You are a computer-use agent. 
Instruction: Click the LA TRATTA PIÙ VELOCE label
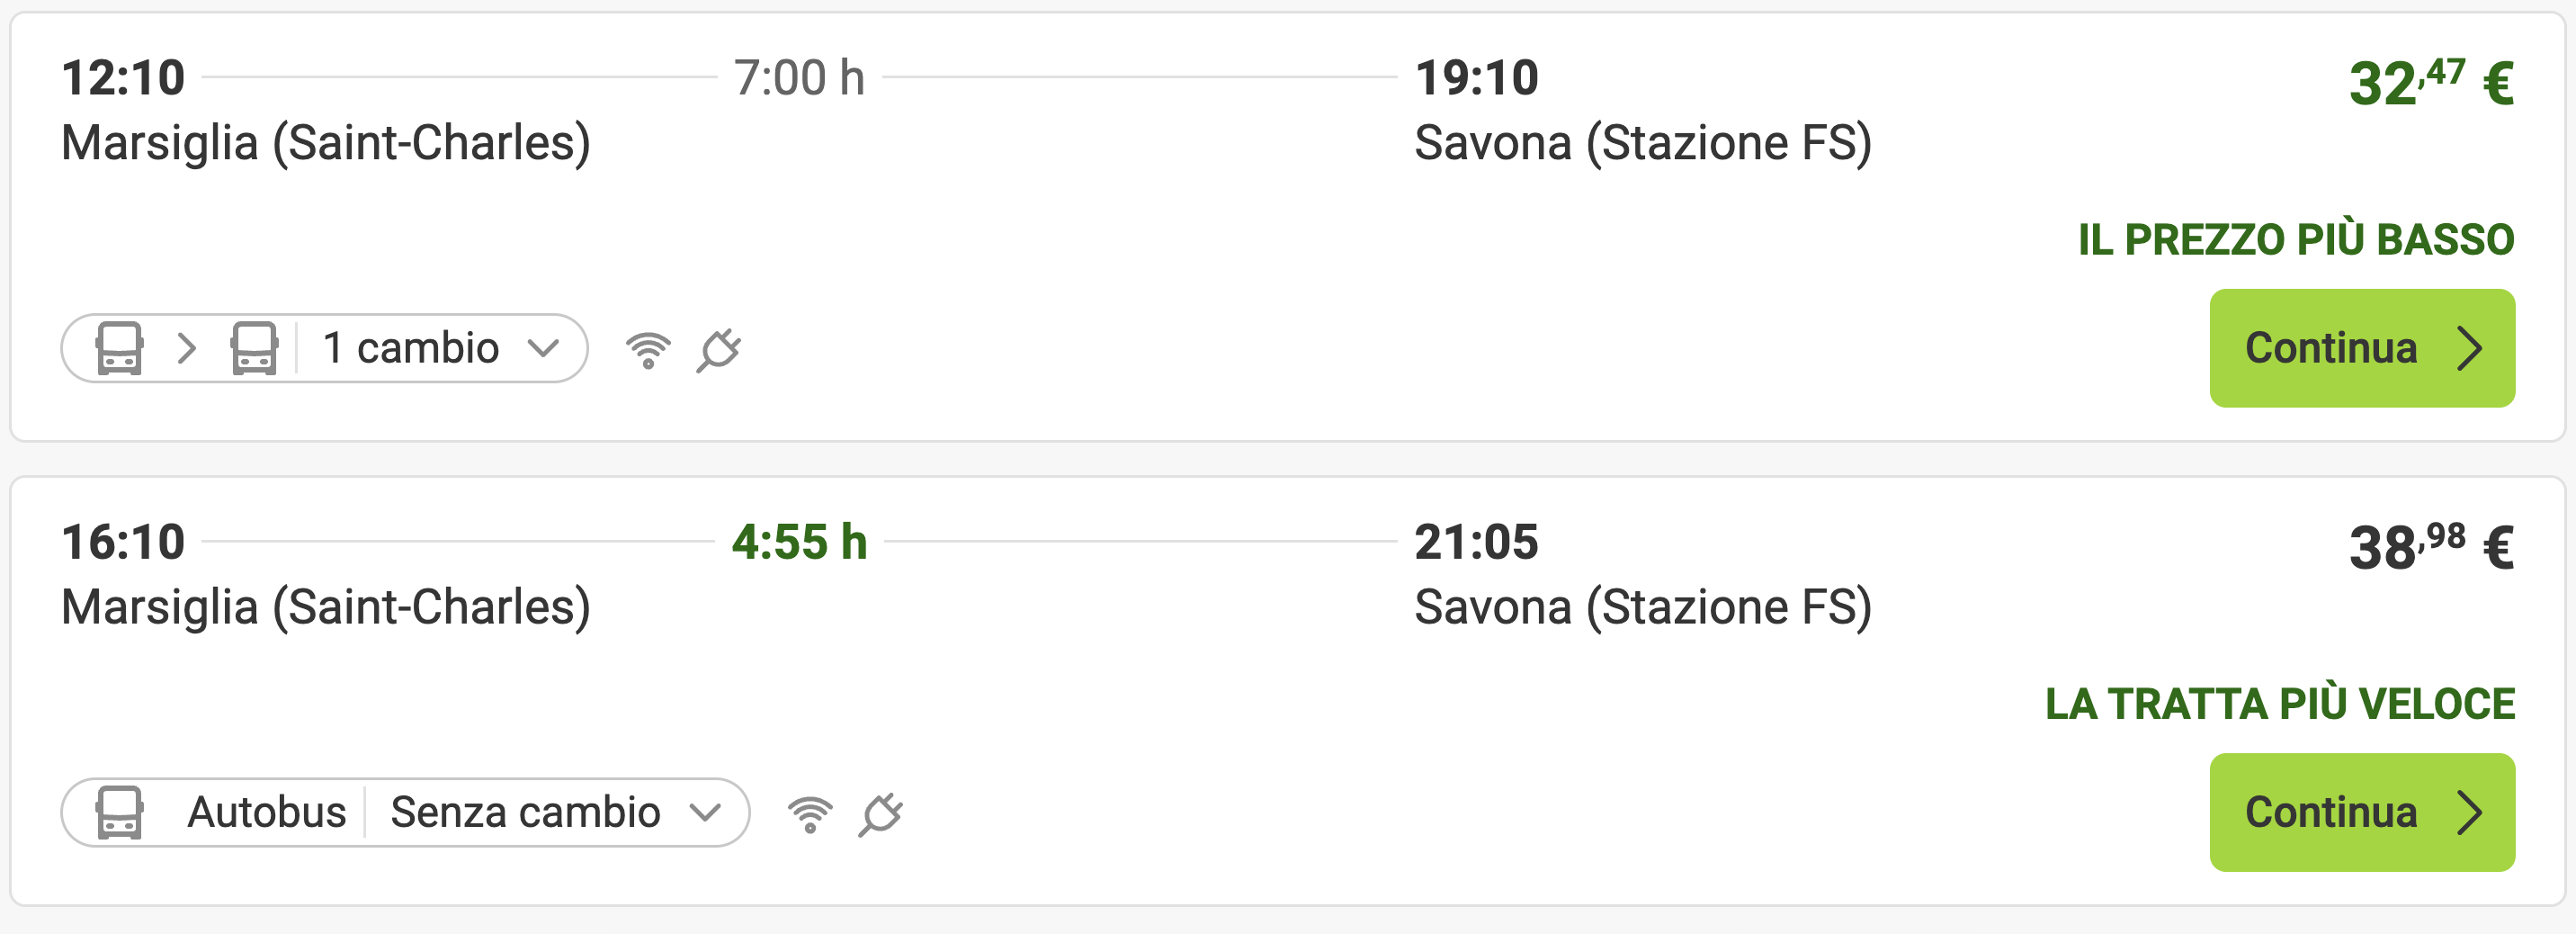point(2280,703)
